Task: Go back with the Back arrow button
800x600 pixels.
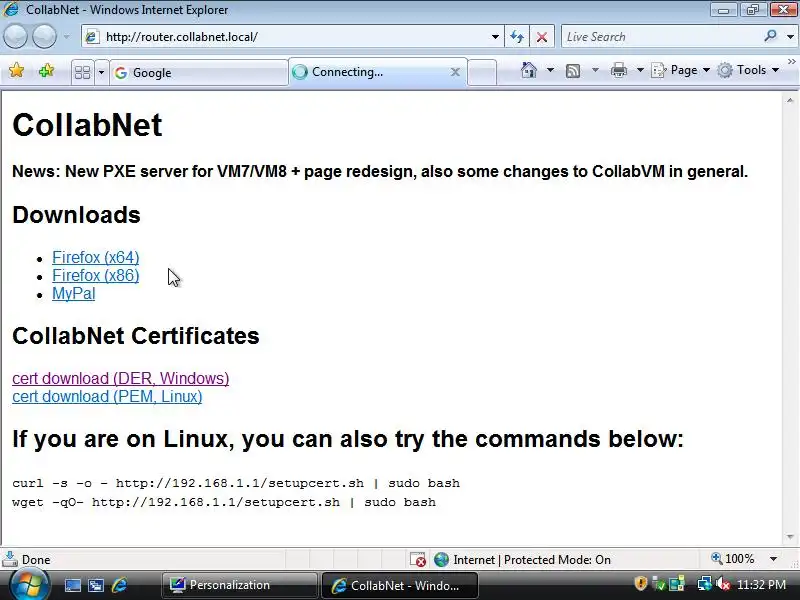Action: tap(16, 37)
